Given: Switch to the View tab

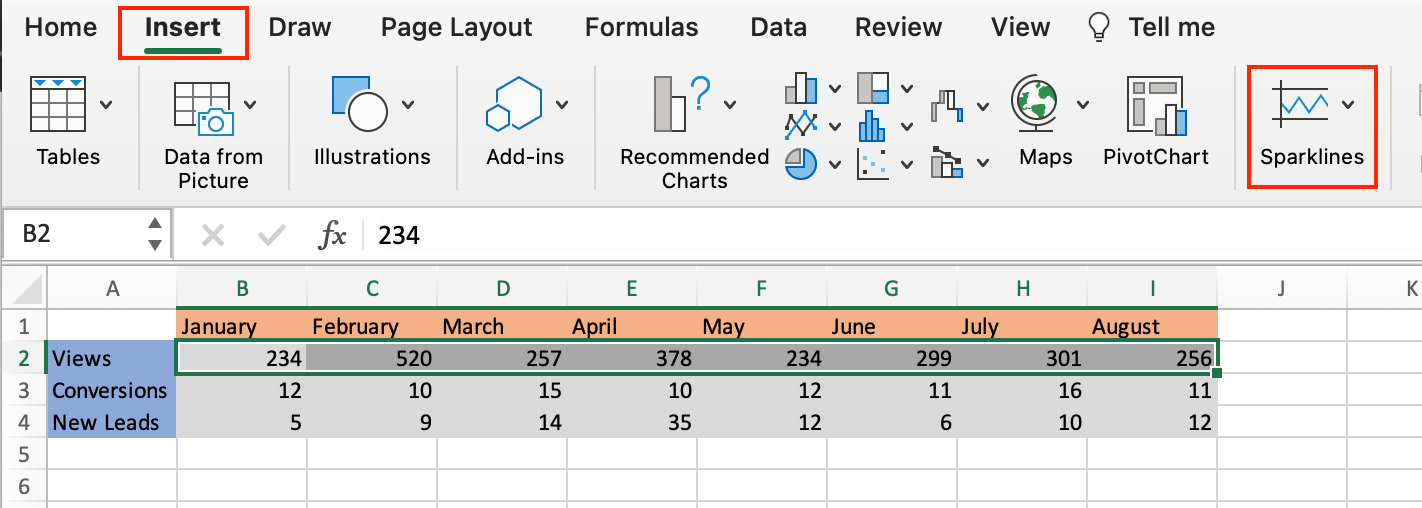Looking at the screenshot, I should click(x=1021, y=28).
